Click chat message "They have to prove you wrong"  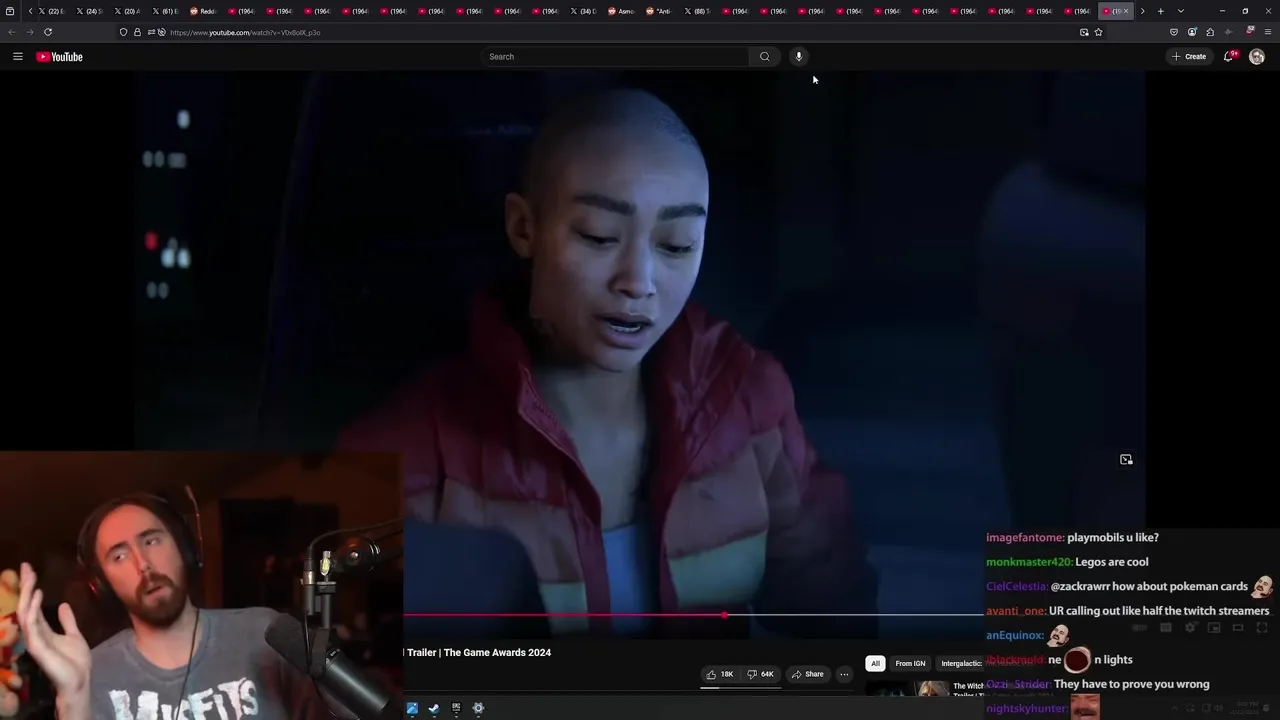click(1132, 684)
